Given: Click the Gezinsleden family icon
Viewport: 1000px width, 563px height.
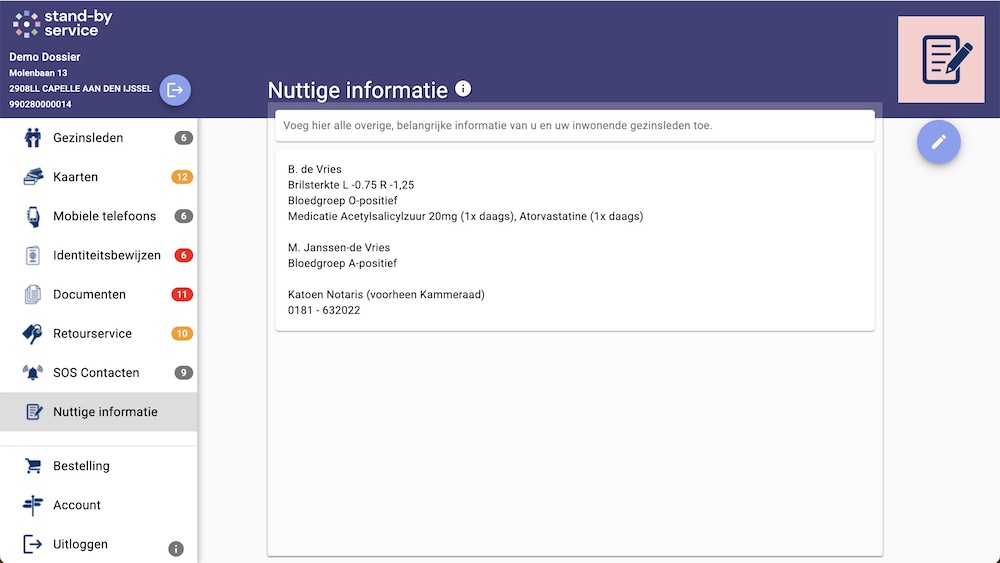Looking at the screenshot, I should pos(33,138).
